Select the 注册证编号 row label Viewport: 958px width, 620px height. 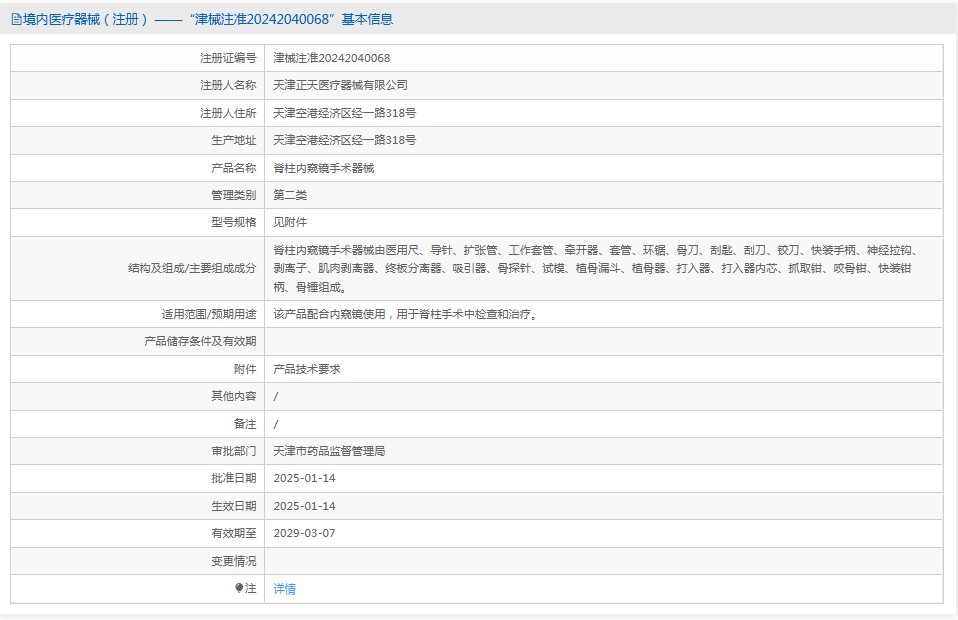[x=229, y=58]
